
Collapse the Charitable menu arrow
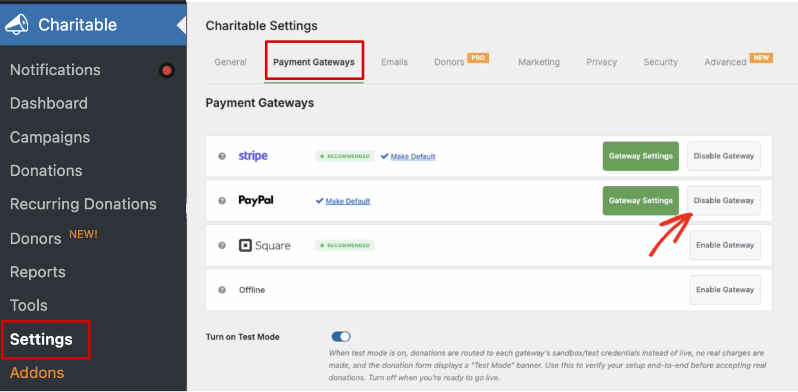(181, 25)
